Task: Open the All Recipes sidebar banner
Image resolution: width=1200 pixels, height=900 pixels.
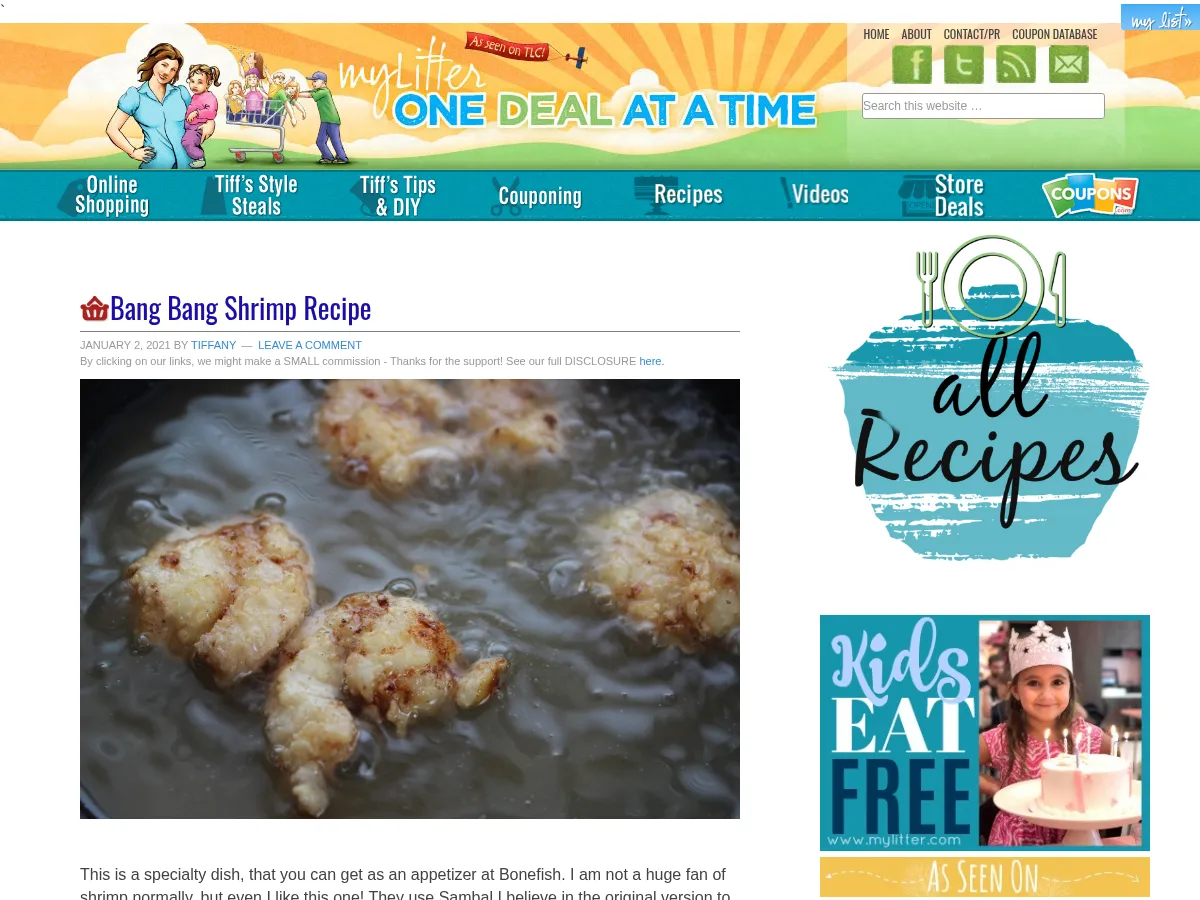Action: [988, 398]
